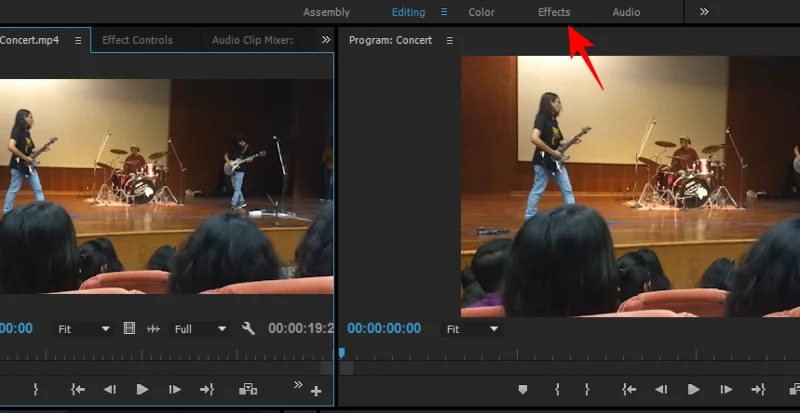Click Go to Out point in Program monitor
The height and width of the screenshot is (413, 800).
(758, 389)
